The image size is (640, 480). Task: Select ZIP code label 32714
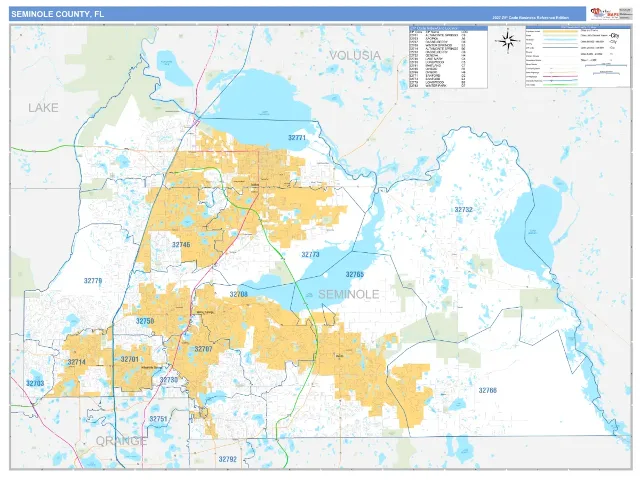click(x=77, y=362)
